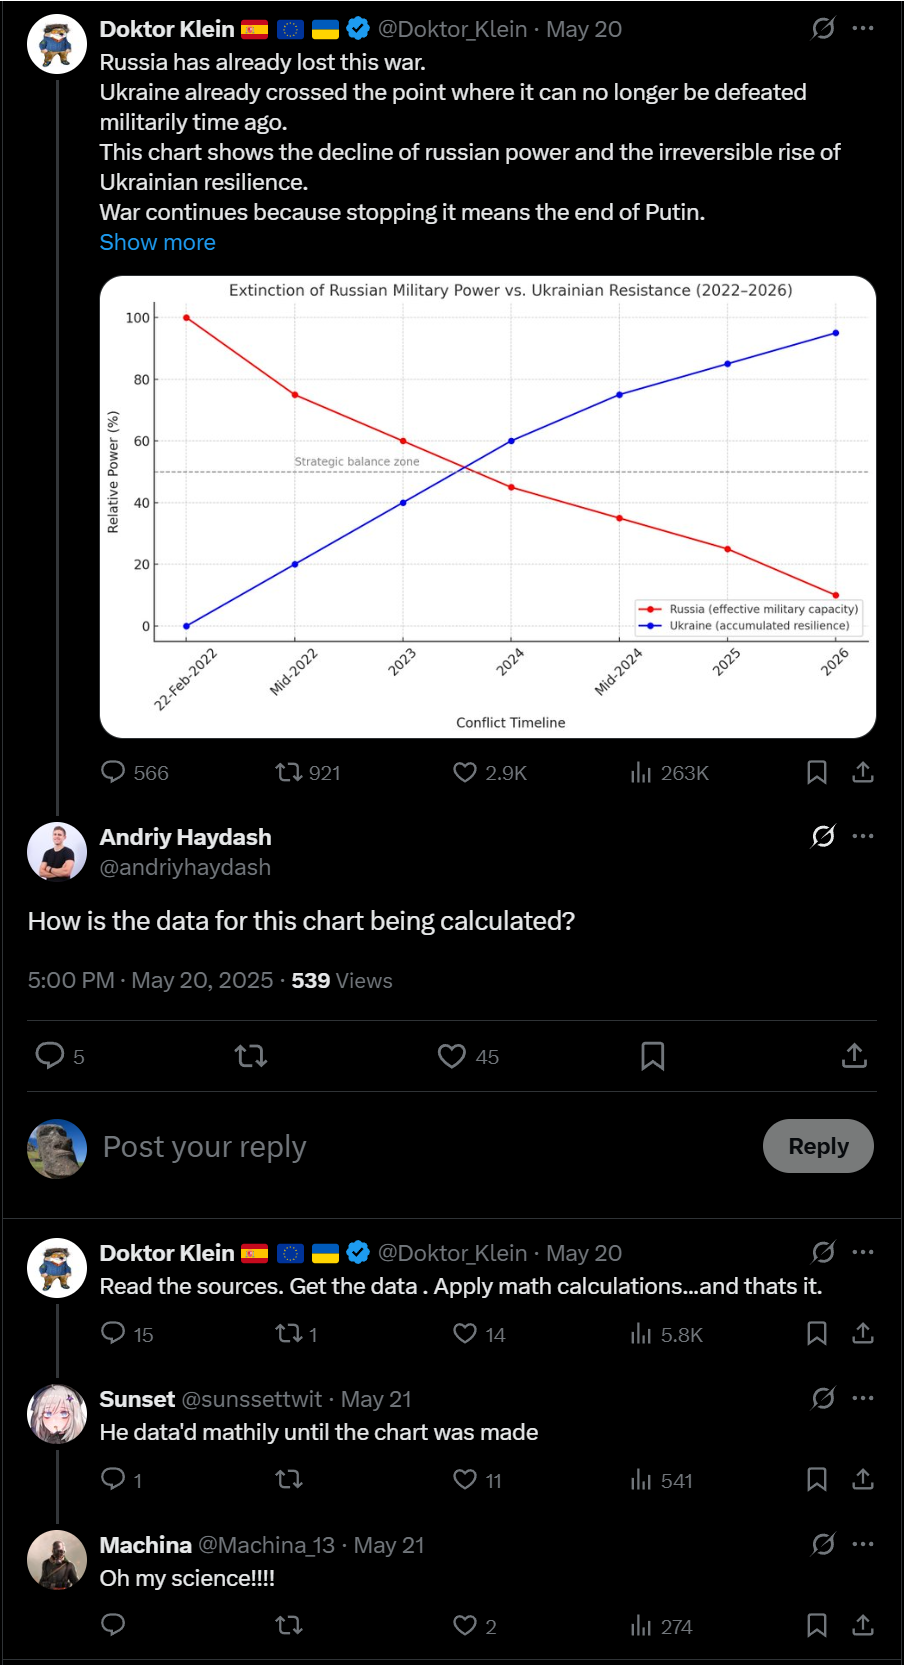Open the @sunssettwit profile handle
Screen dimensions: 904x1665
pyautogui.click(x=252, y=1399)
